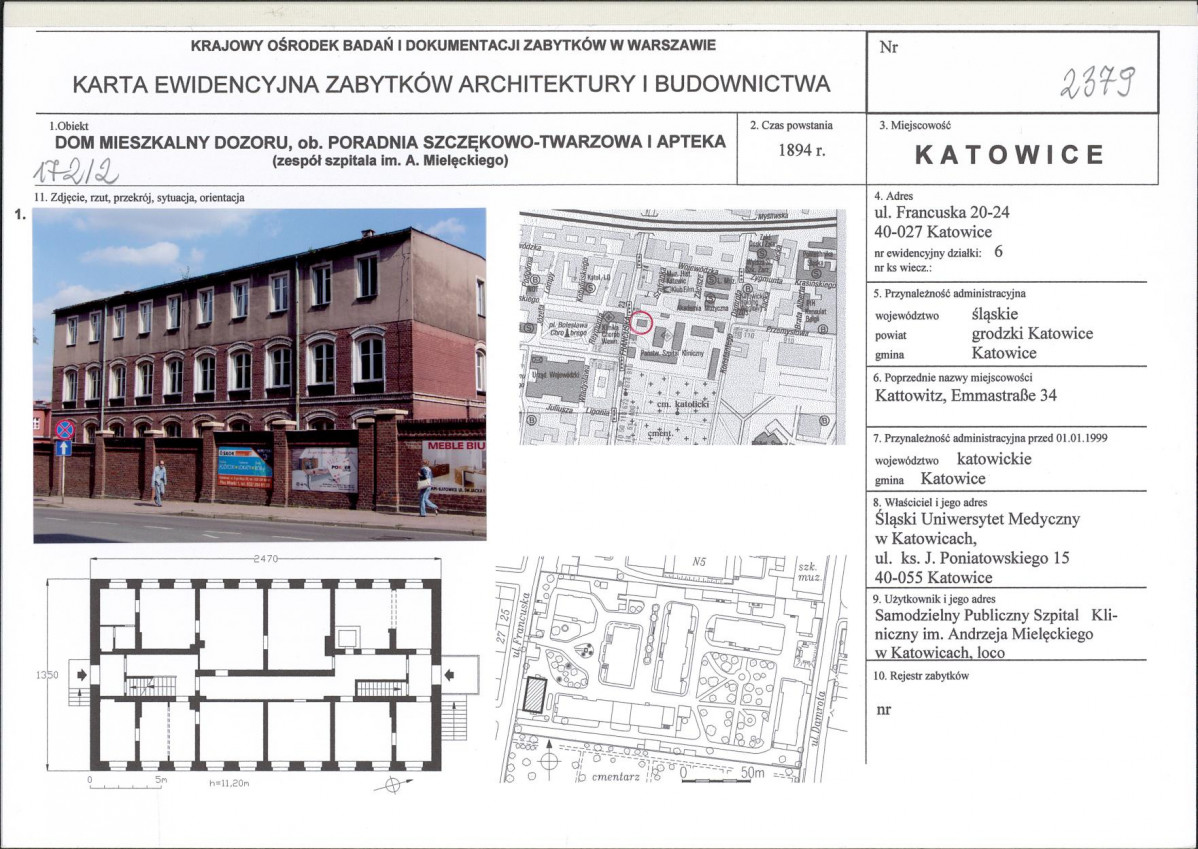The image size is (1198, 849).
Task: Click the north arrow compass below the floor plan
Action: [393, 784]
